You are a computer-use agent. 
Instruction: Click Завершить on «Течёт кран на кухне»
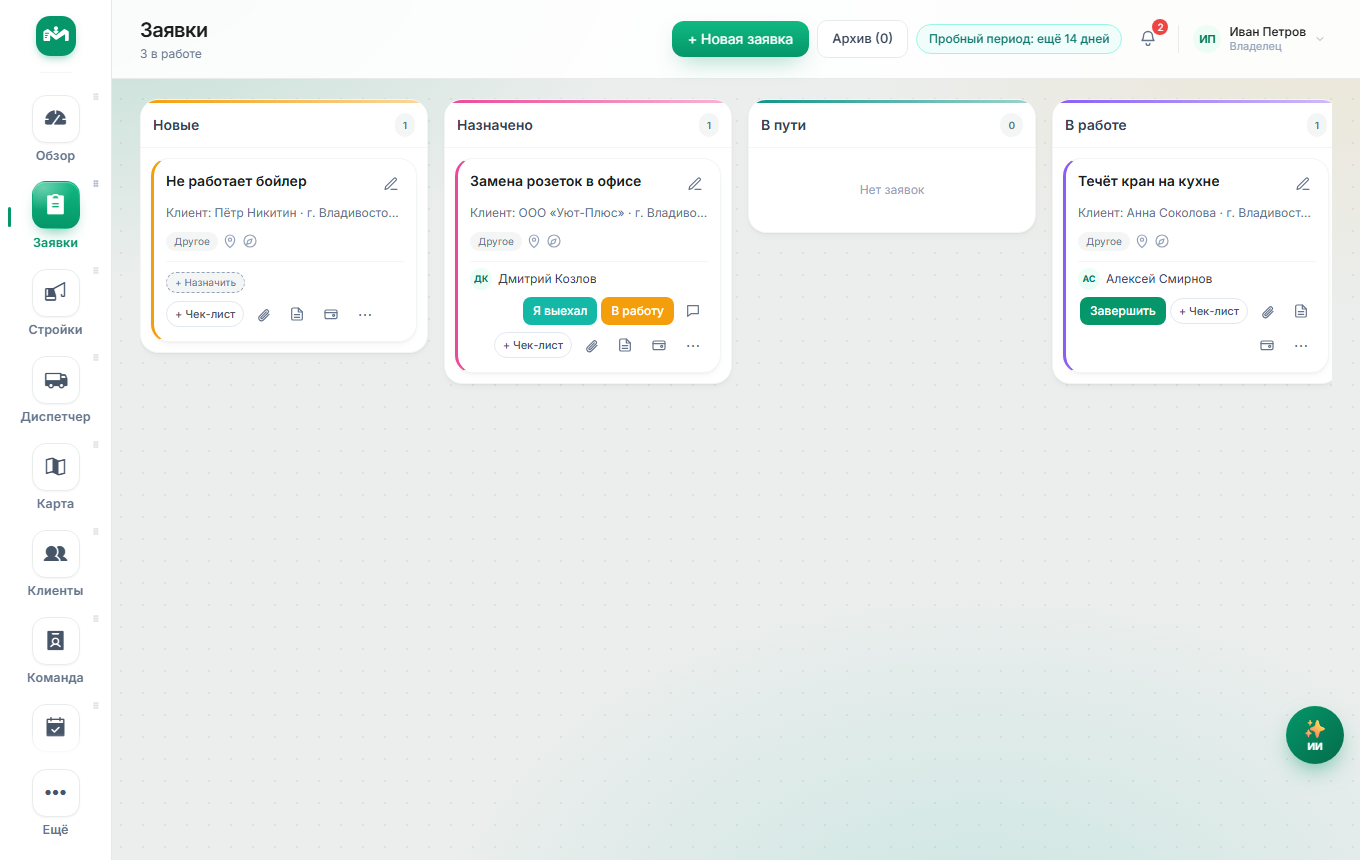[x=1122, y=311]
